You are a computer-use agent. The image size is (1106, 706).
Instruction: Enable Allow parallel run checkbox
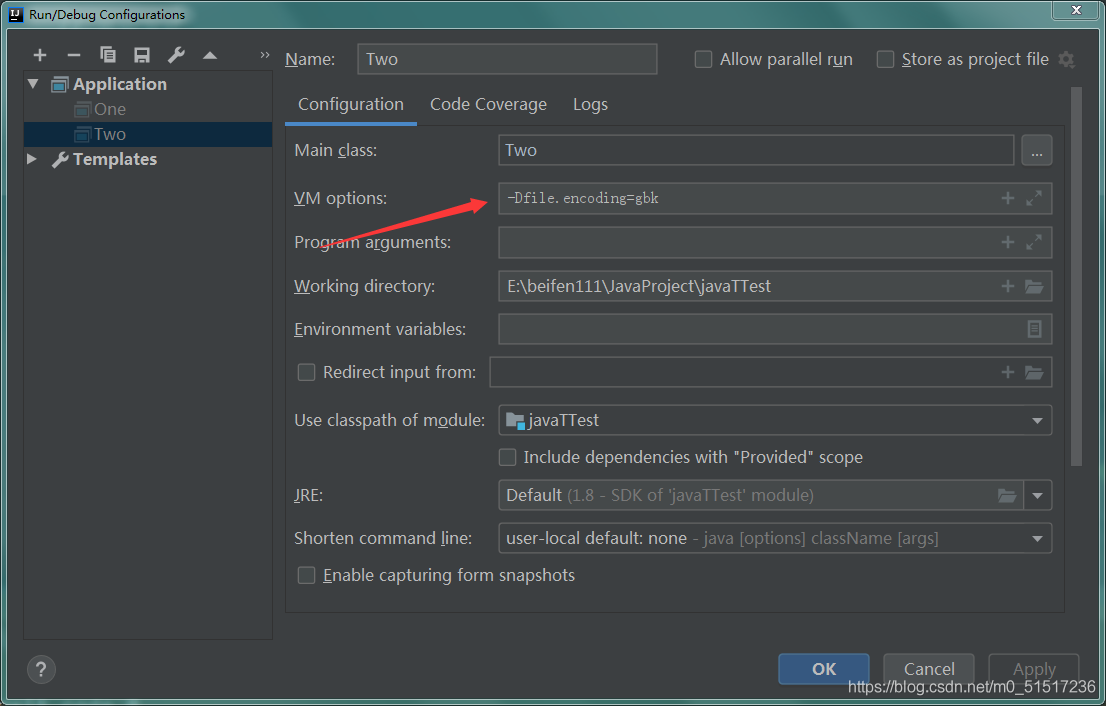[x=703, y=59]
